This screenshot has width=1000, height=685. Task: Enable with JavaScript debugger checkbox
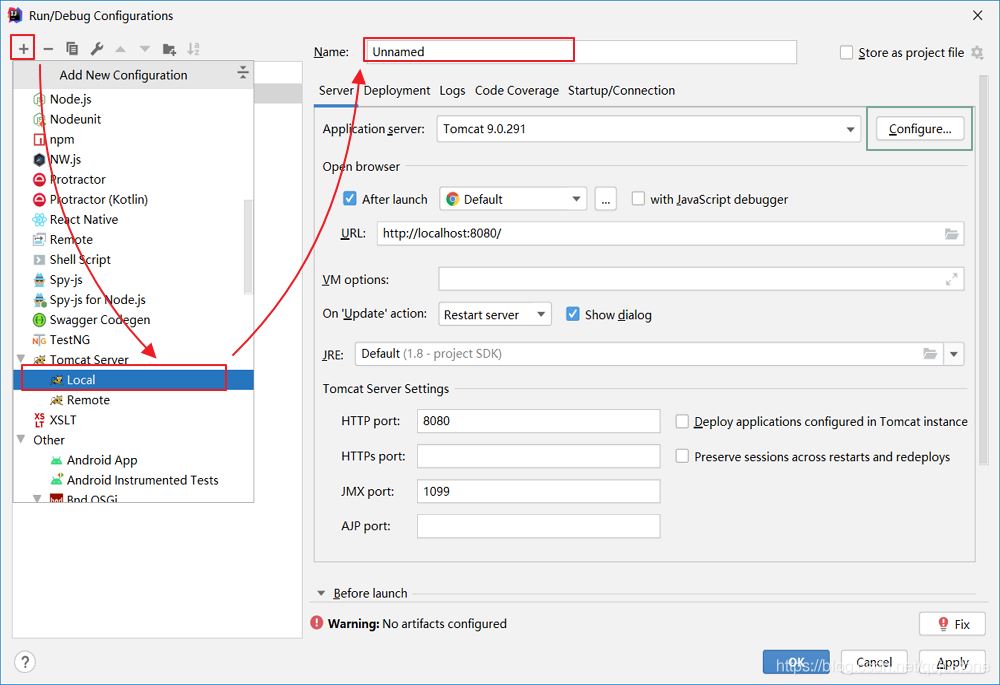click(638, 199)
